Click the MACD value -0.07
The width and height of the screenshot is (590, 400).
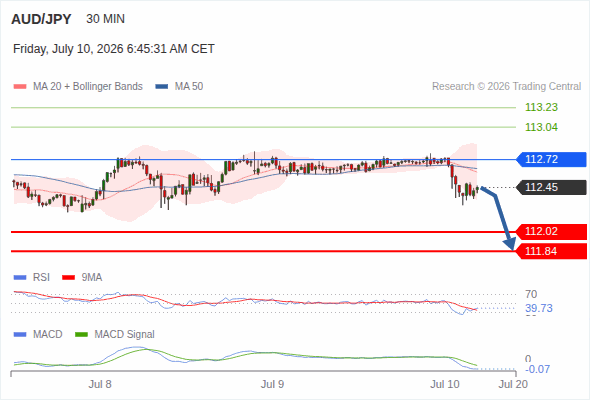(537, 369)
